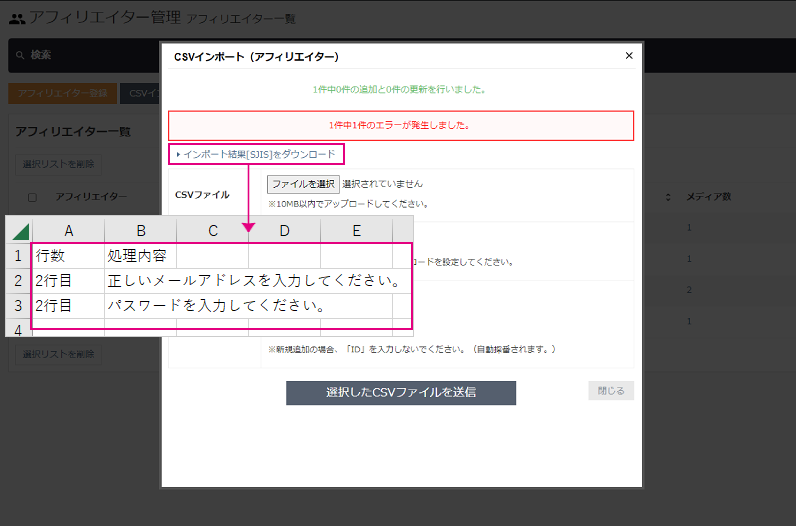Click cell パスワードを入力してください。
Viewport: 796px width, 526px height.
click(x=216, y=306)
